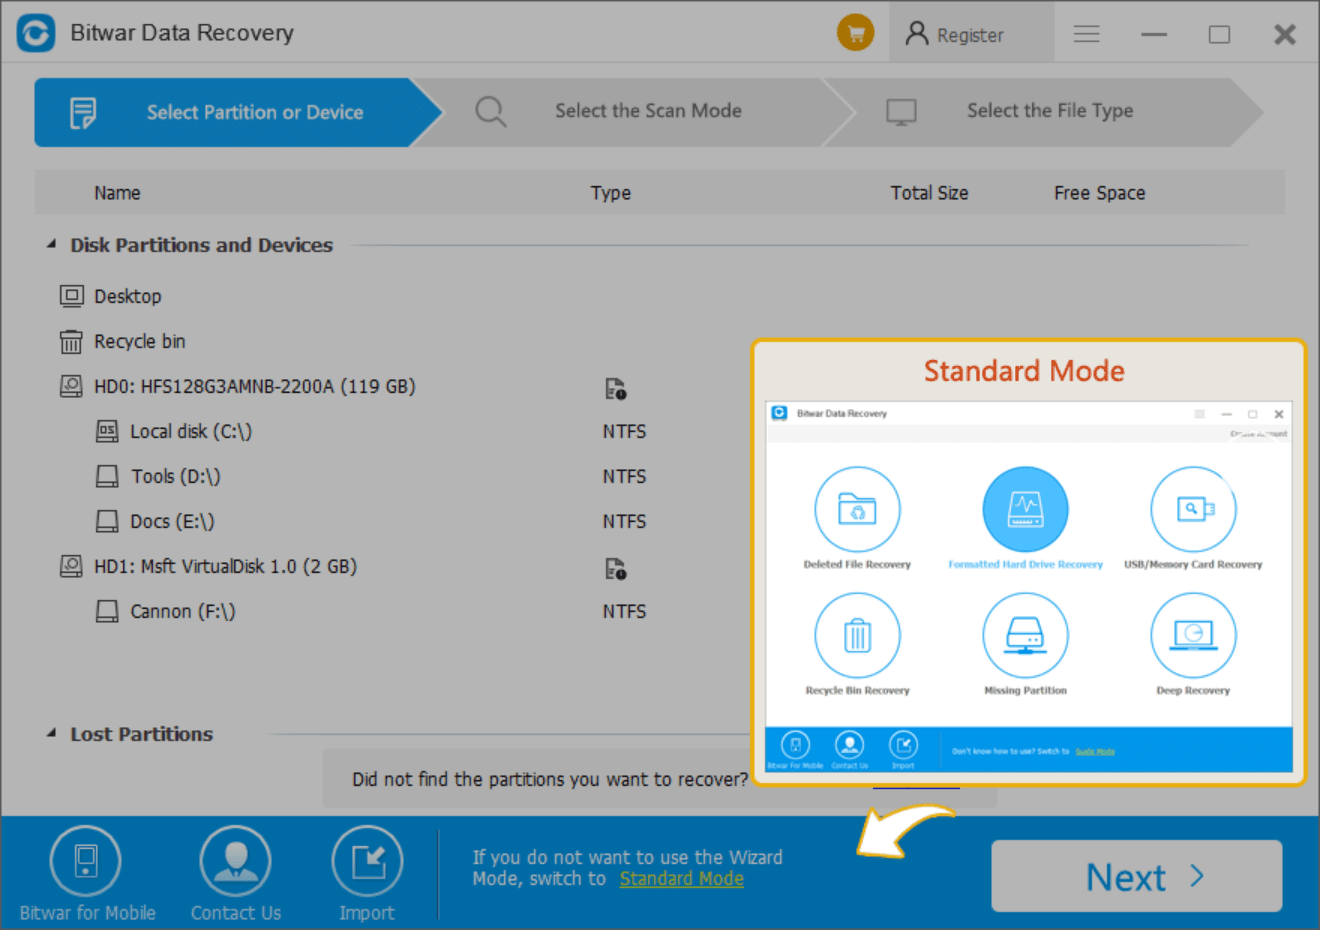Image resolution: width=1320 pixels, height=930 pixels.
Task: Select the Cannon (F:\) partition
Action: pyautogui.click(x=182, y=612)
